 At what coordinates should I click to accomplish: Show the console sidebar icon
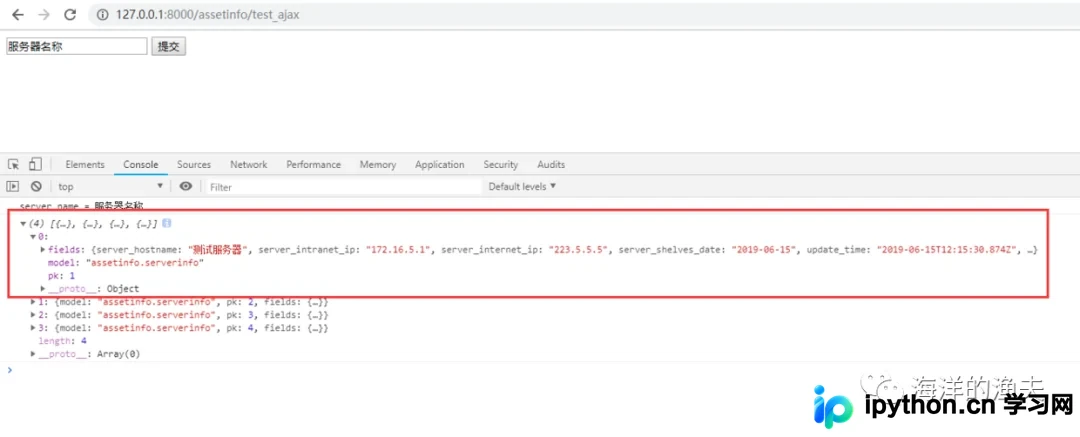[x=12, y=186]
